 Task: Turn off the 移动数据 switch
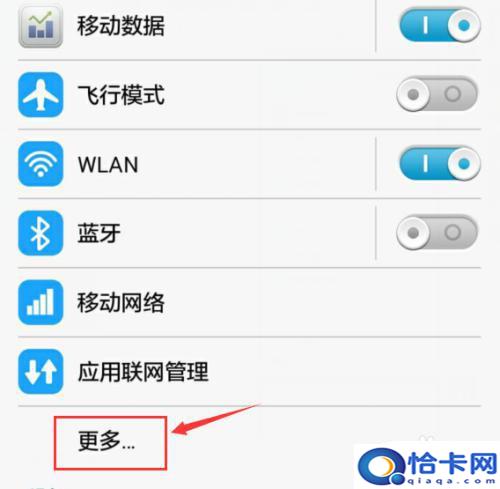[x=440, y=25]
